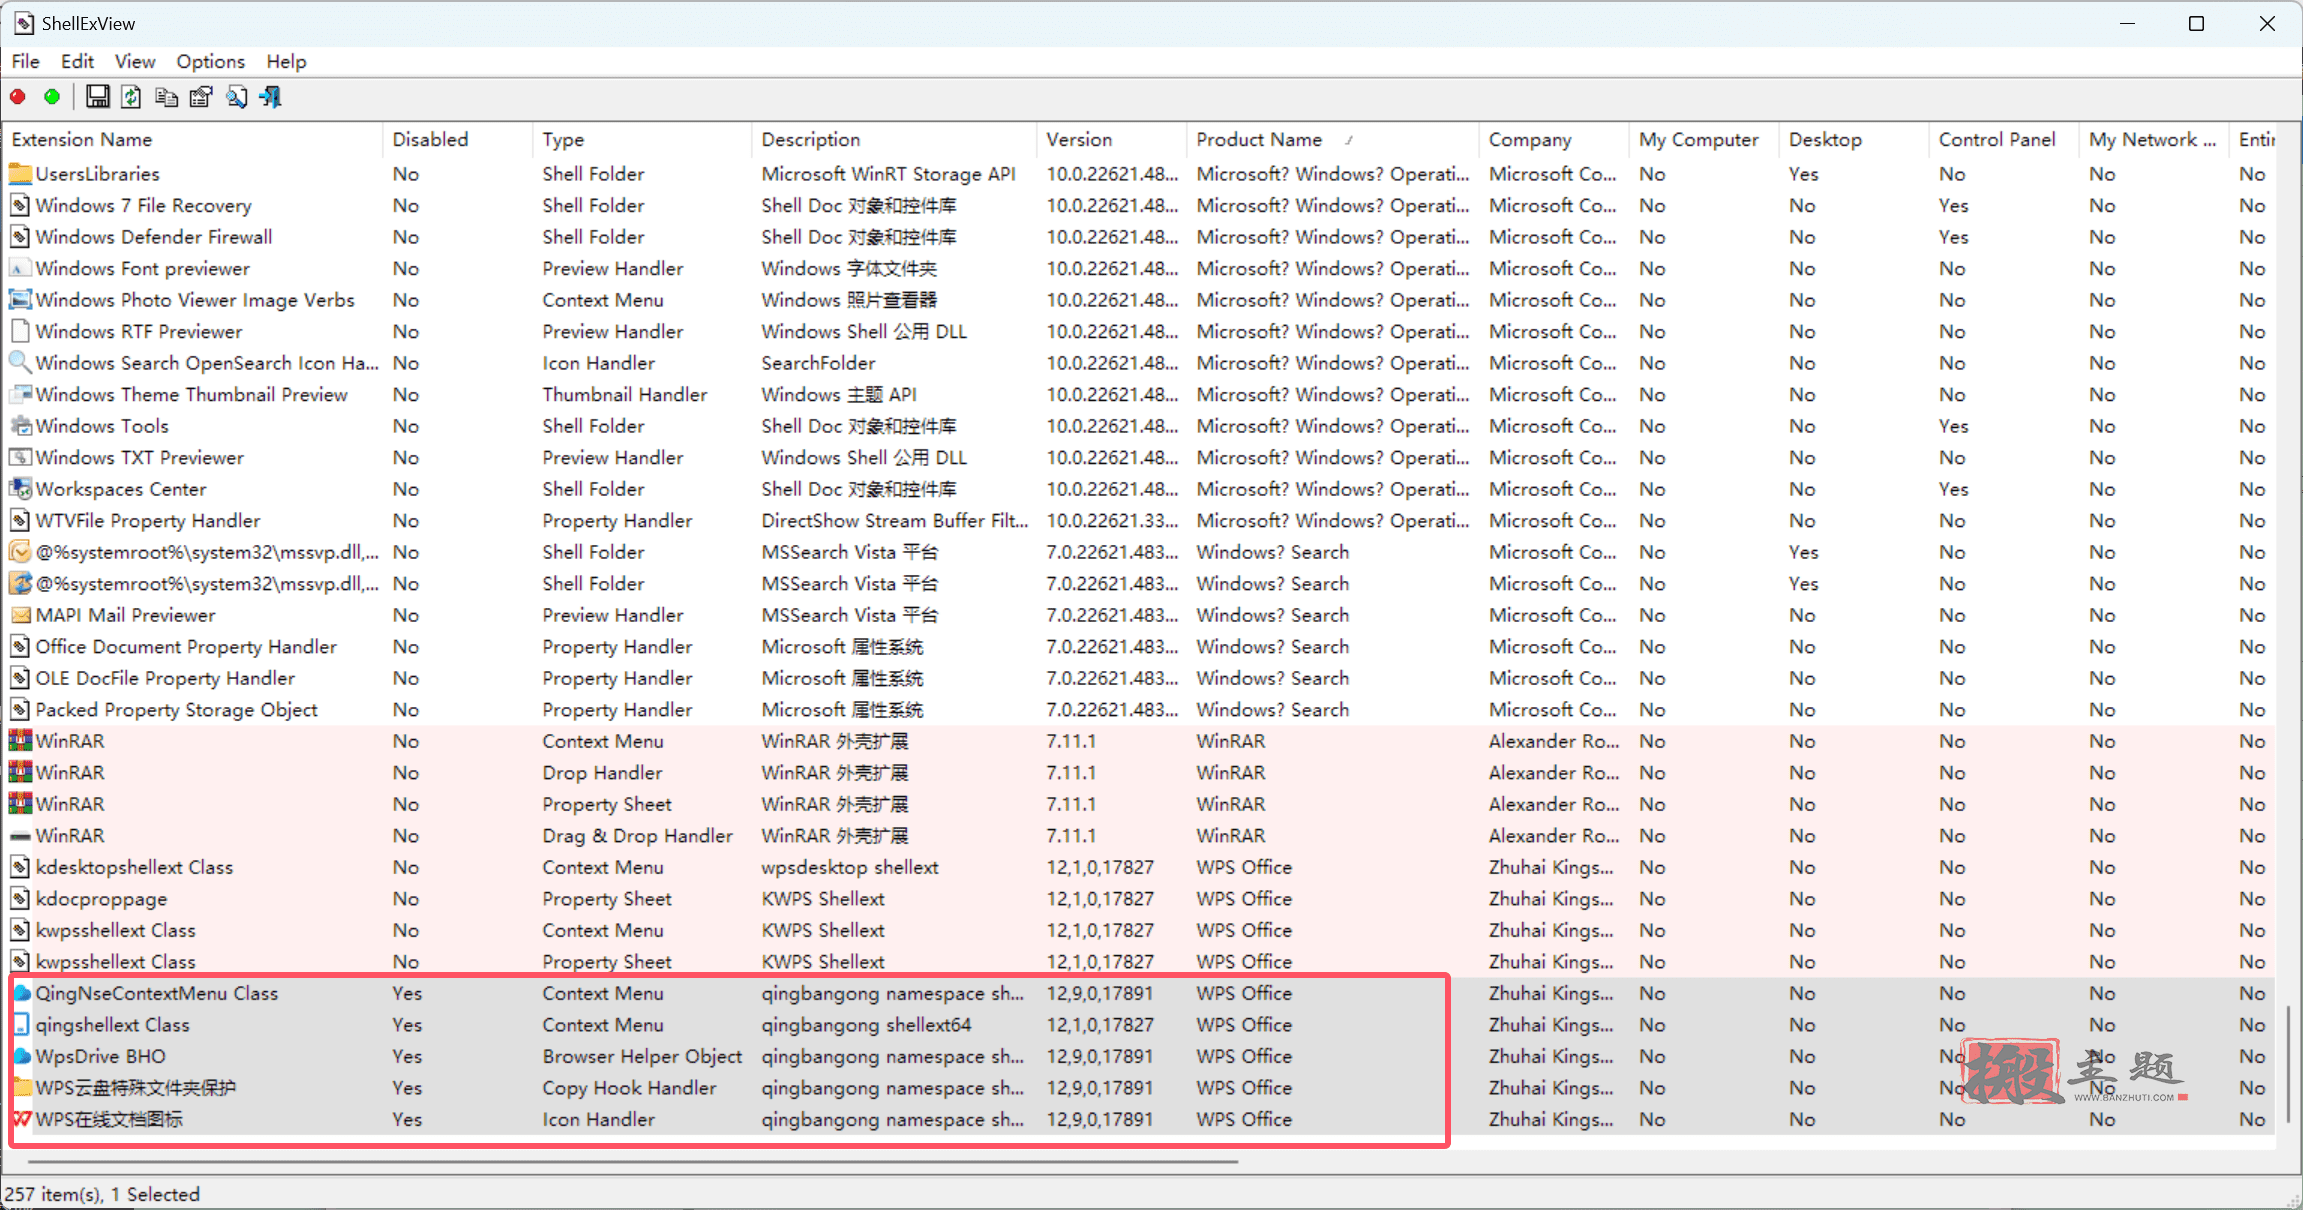
Task: Open the Options menu
Action: [211, 61]
